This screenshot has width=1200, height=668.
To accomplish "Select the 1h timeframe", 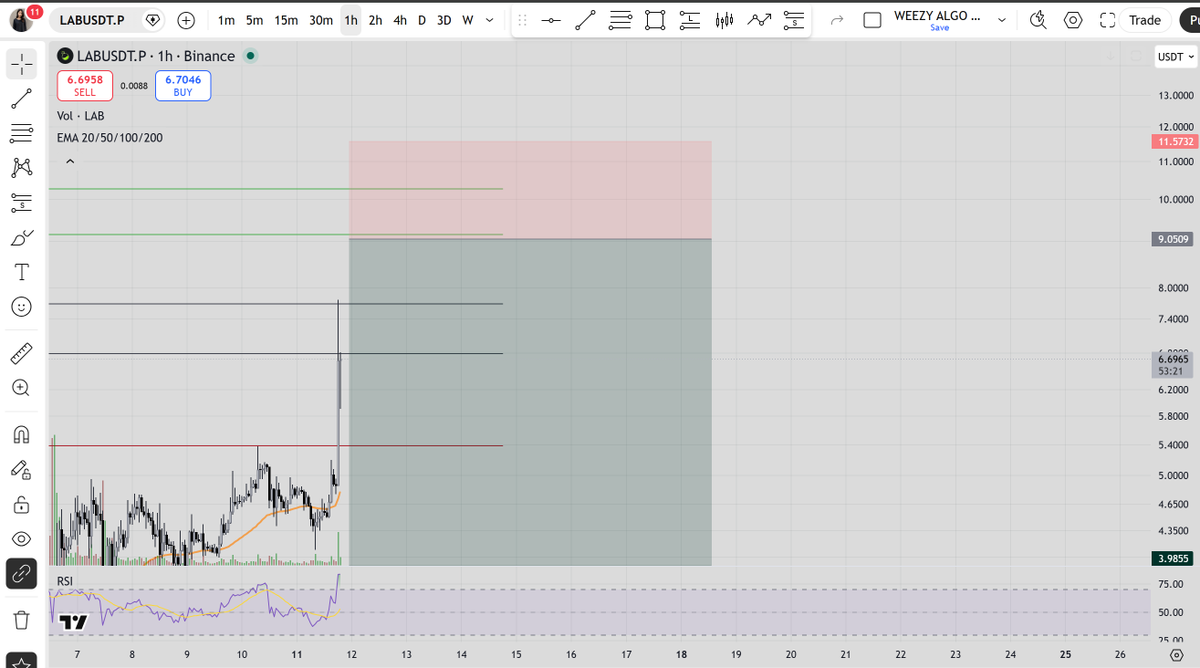I will pos(351,20).
